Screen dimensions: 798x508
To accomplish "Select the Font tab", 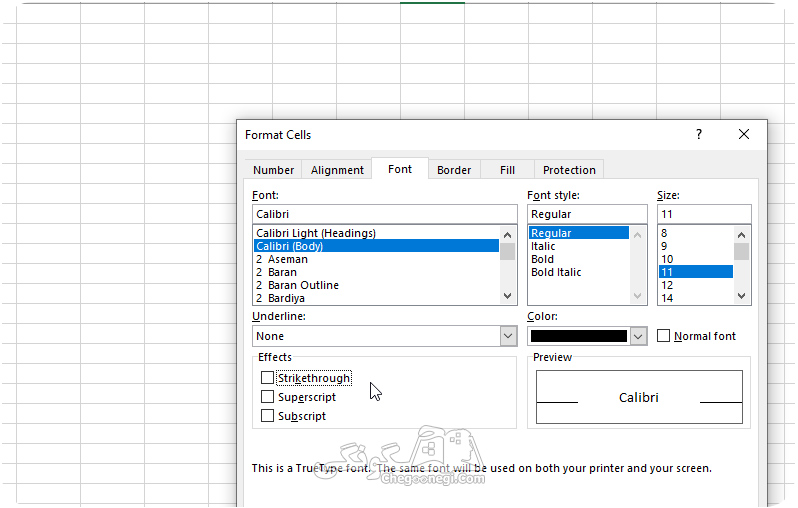I will [400, 169].
